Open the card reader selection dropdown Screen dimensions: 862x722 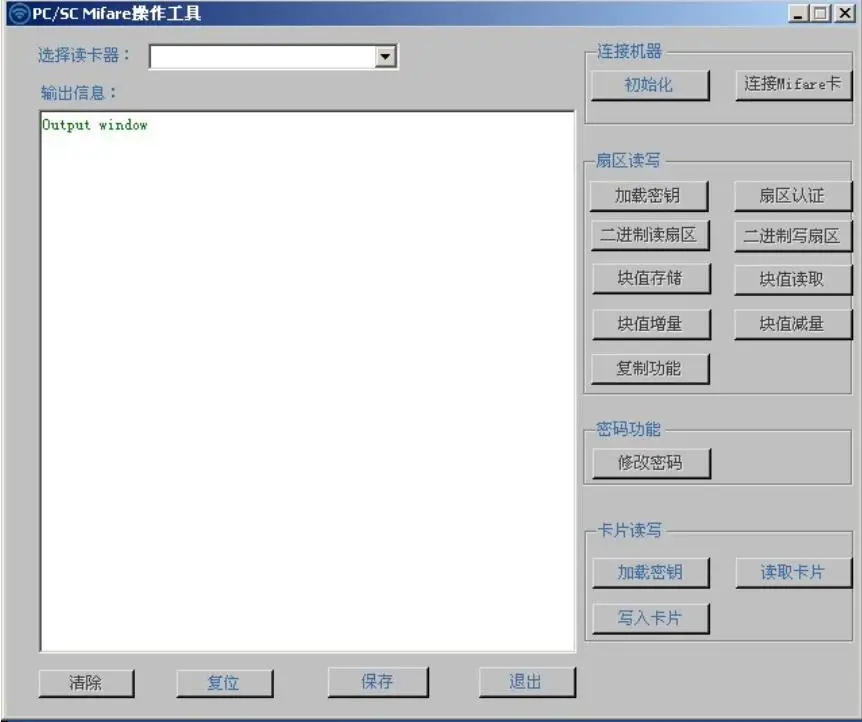point(385,57)
